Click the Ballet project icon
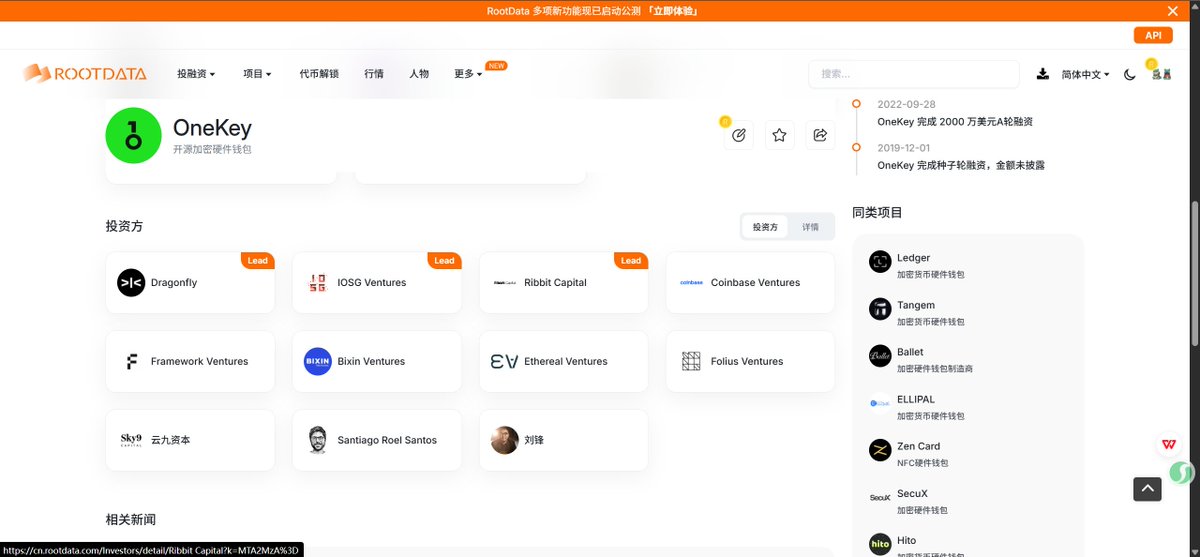This screenshot has height=557, width=1200. pyautogui.click(x=880, y=355)
